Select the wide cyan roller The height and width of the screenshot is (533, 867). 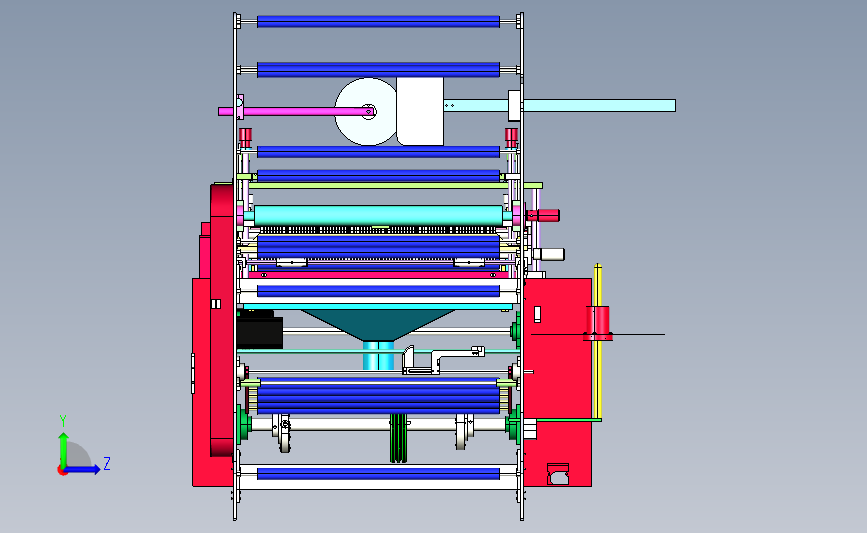pyautogui.click(x=379, y=215)
